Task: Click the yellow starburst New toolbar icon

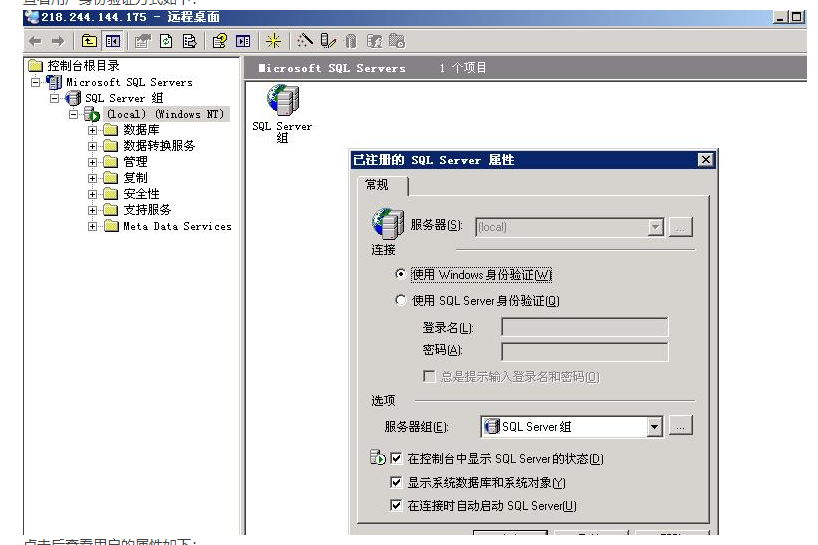Action: 273,41
